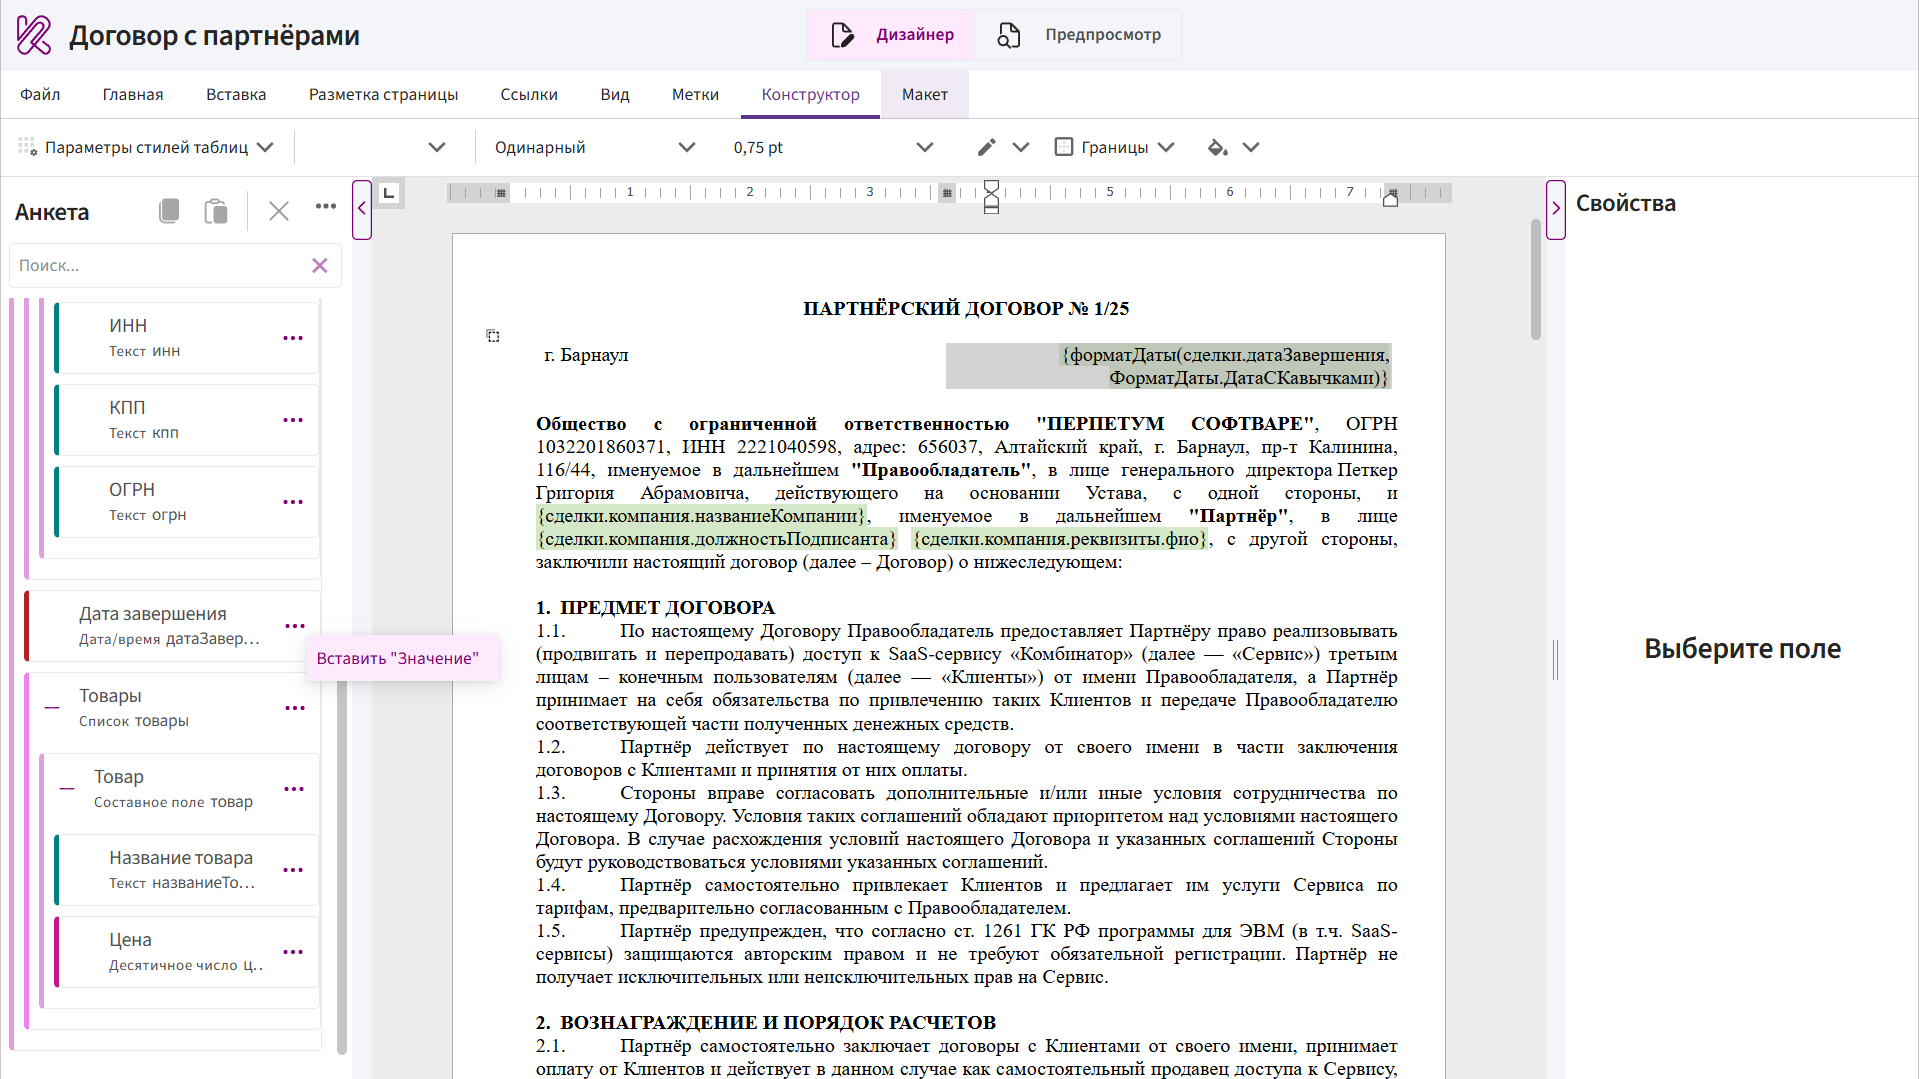The width and height of the screenshot is (1919, 1079).
Task: Click the paint bucket shading icon
Action: point(1217,147)
